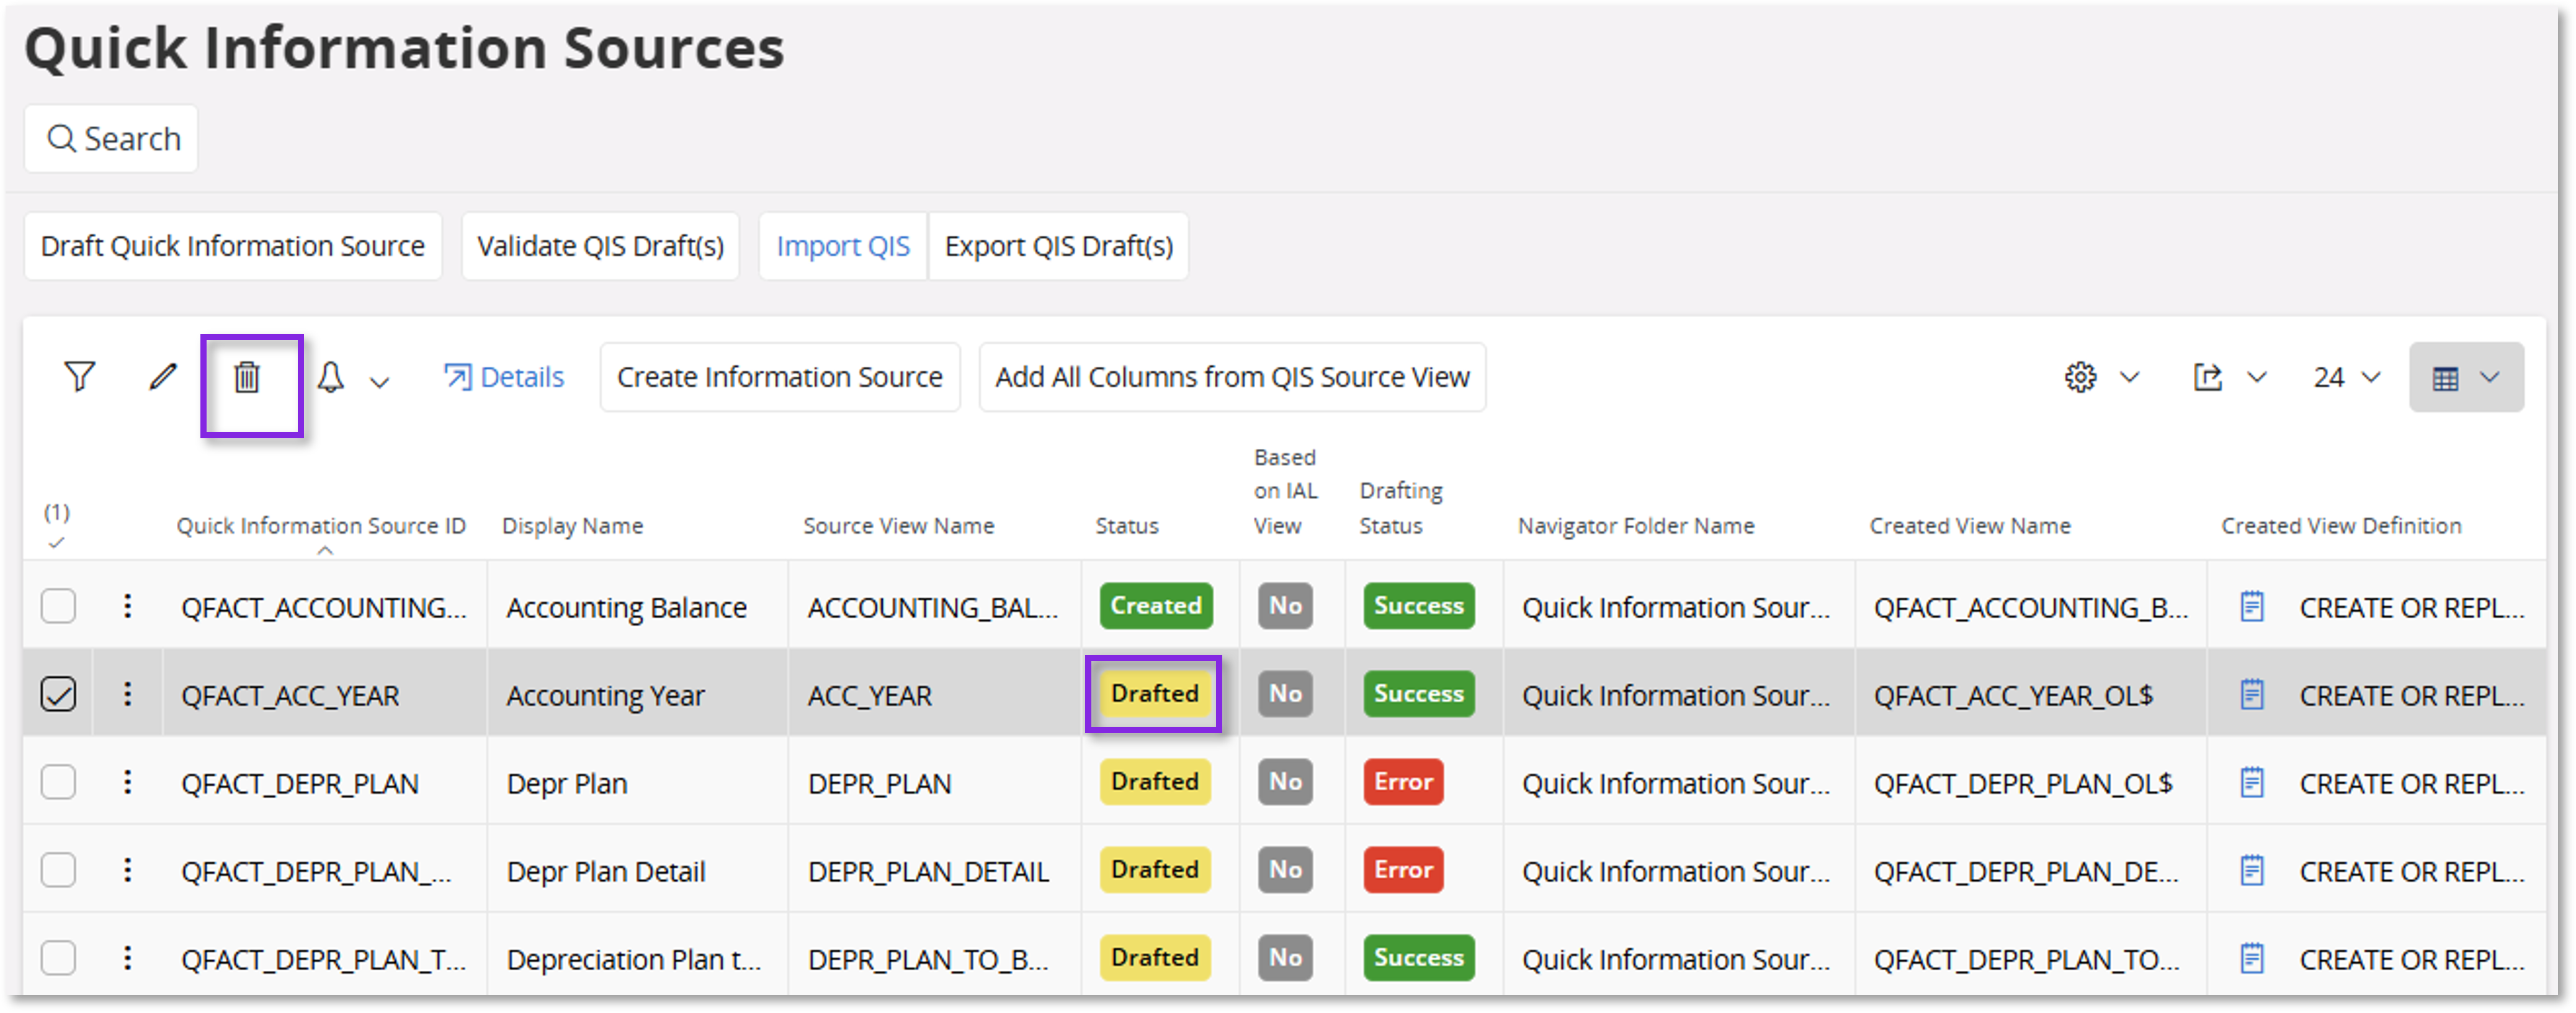2576x1013 pixels.
Task: Click the bell notification icon
Action: (330, 377)
